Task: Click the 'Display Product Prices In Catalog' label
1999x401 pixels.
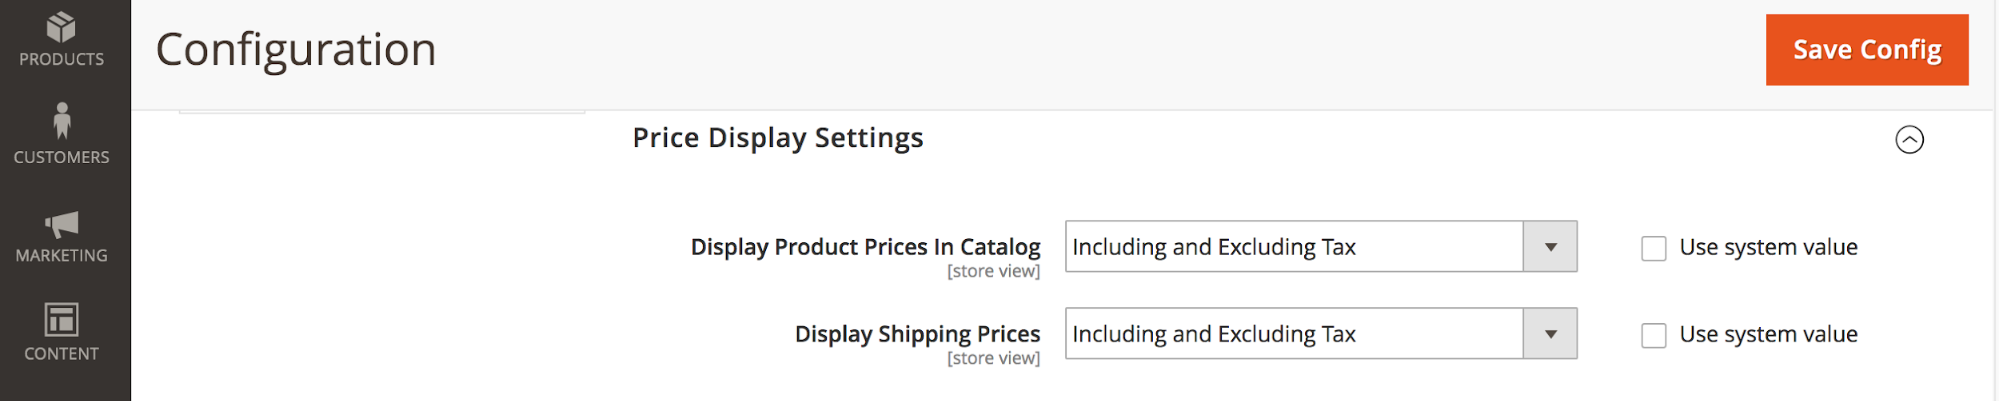Action: (x=865, y=247)
